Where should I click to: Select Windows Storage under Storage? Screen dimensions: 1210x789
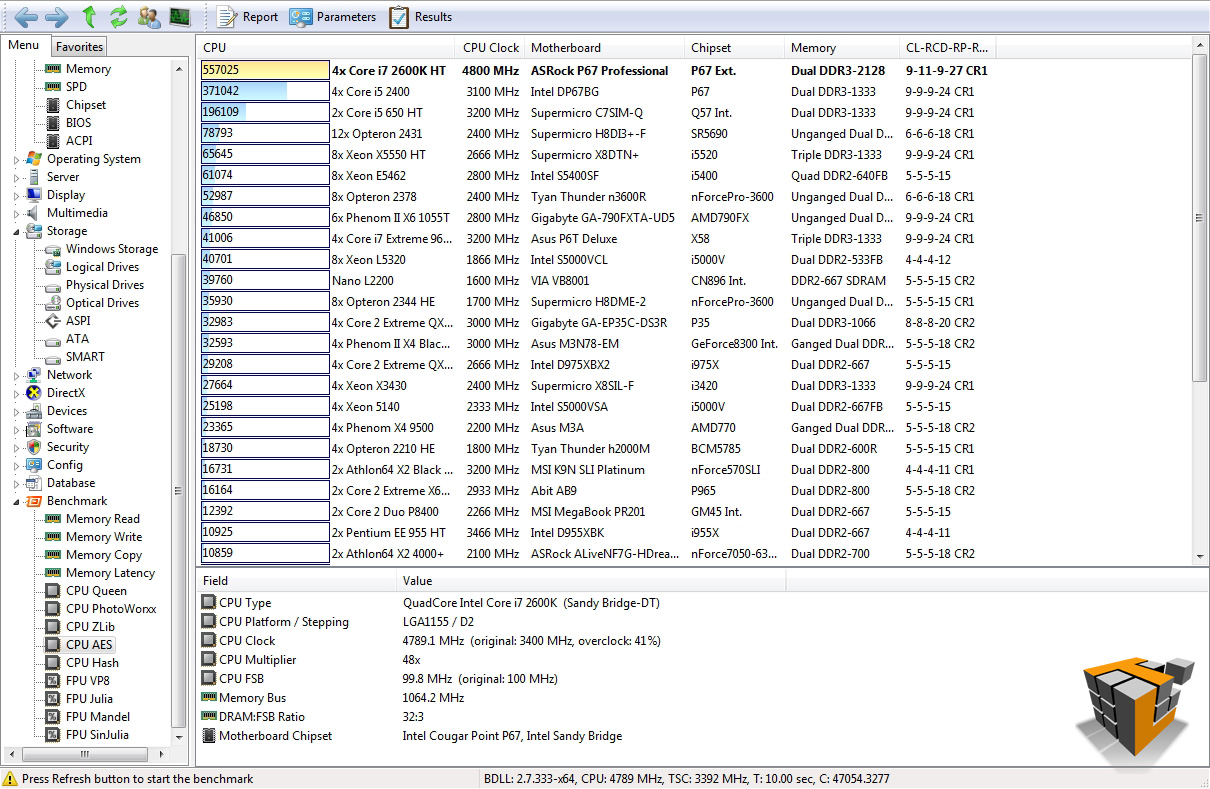pyautogui.click(x=111, y=249)
